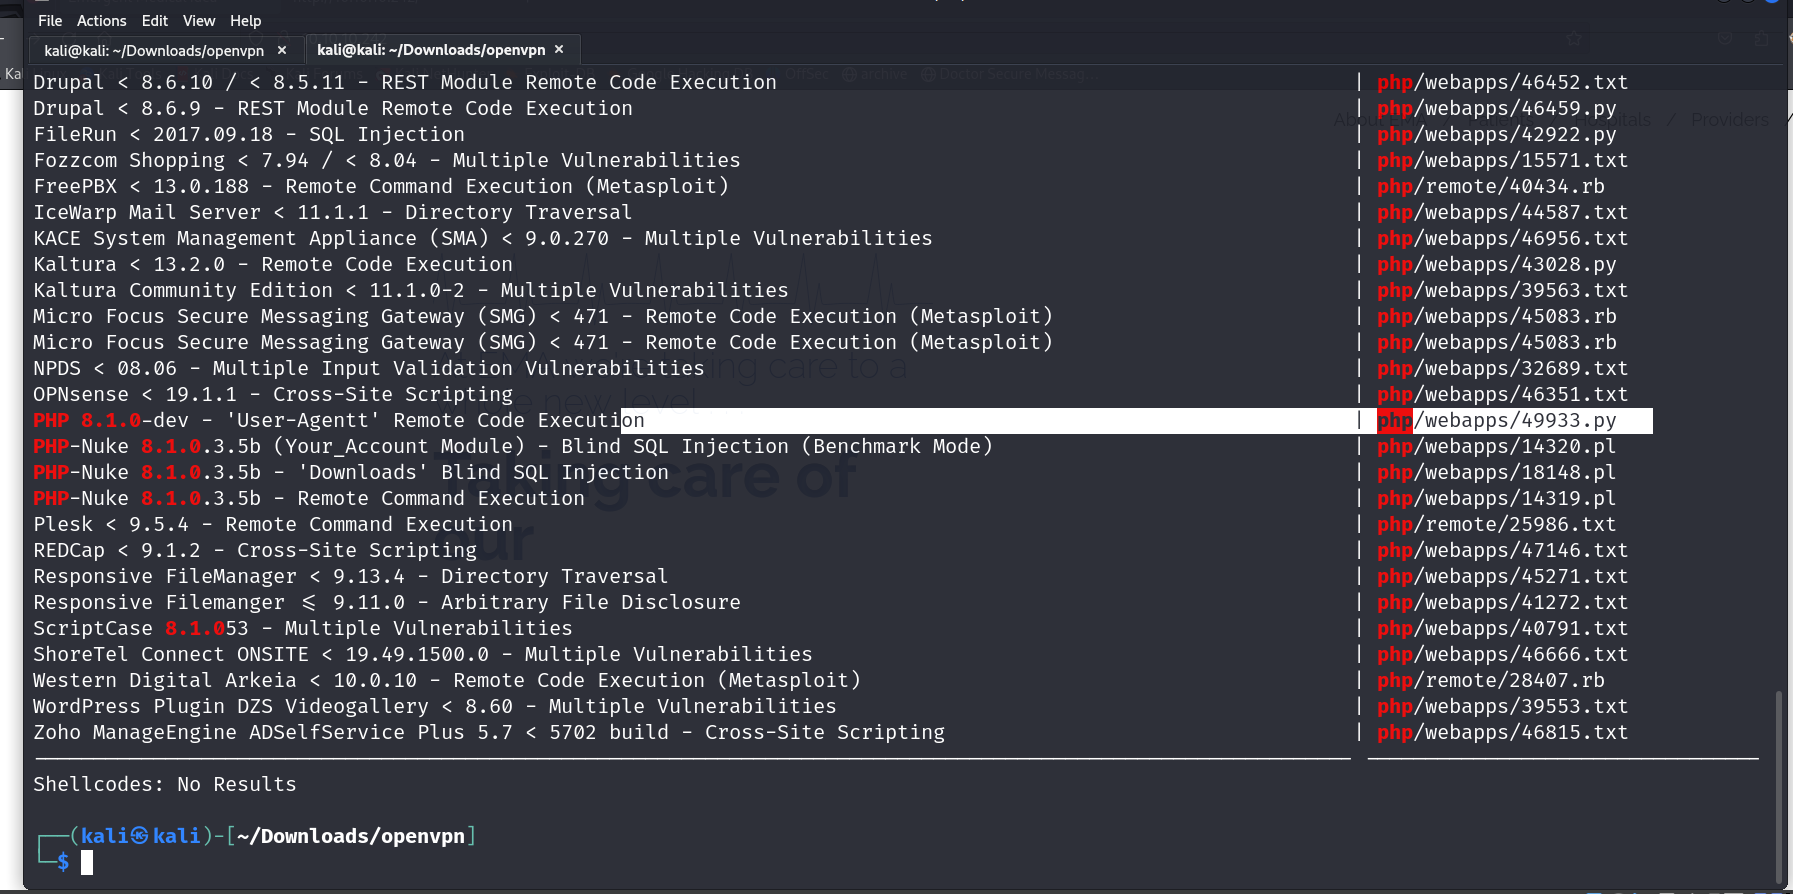This screenshot has width=1793, height=894.
Task: Open the Help menu
Action: [245, 20]
